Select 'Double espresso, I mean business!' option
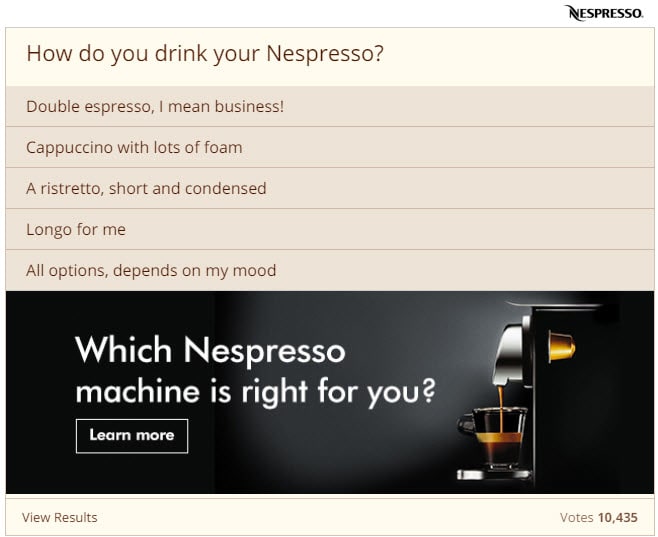Screen dimensions: 658x537 click(x=330, y=107)
